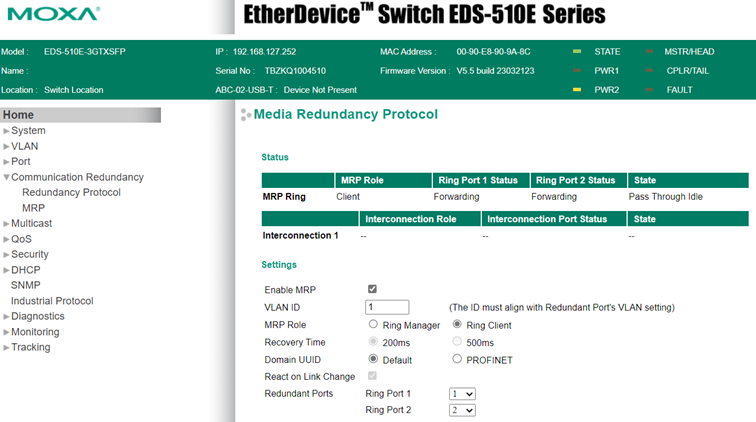The width and height of the screenshot is (756, 422).
Task: Click the Ring Port 1 Status header
Action: pyautogui.click(x=481, y=180)
